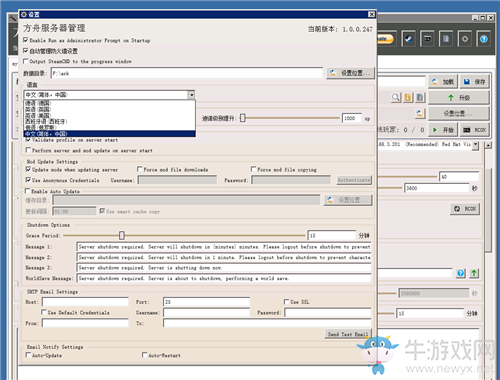Click speed value field showing 1000

point(352,118)
